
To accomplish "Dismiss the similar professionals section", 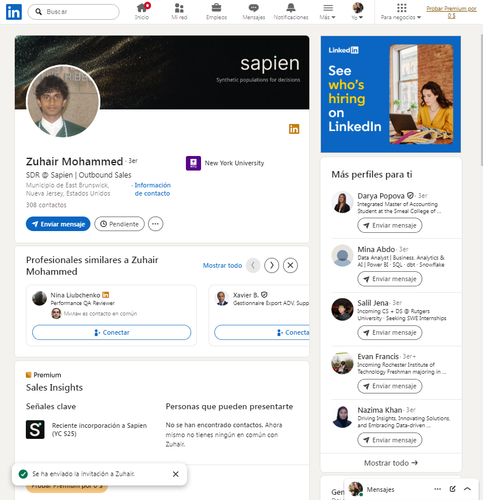I will click(290, 265).
